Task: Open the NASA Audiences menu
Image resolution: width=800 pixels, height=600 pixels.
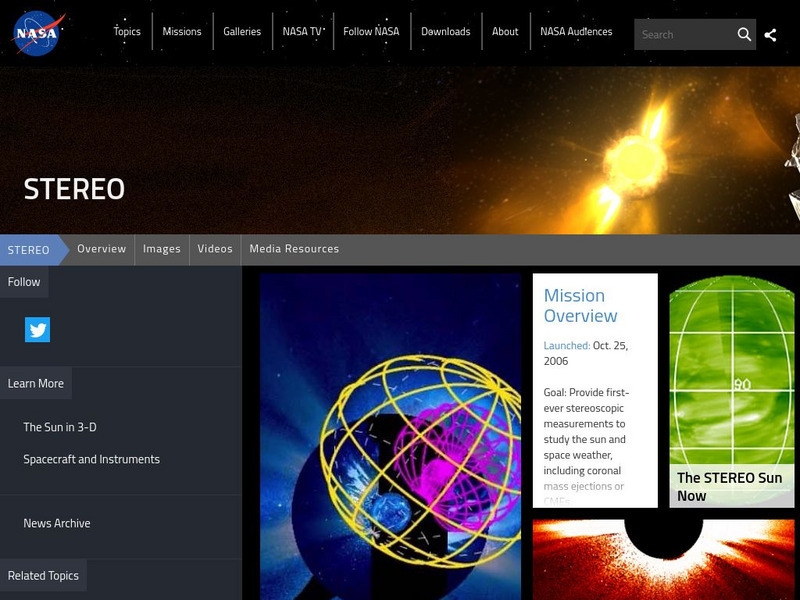Action: pos(576,32)
